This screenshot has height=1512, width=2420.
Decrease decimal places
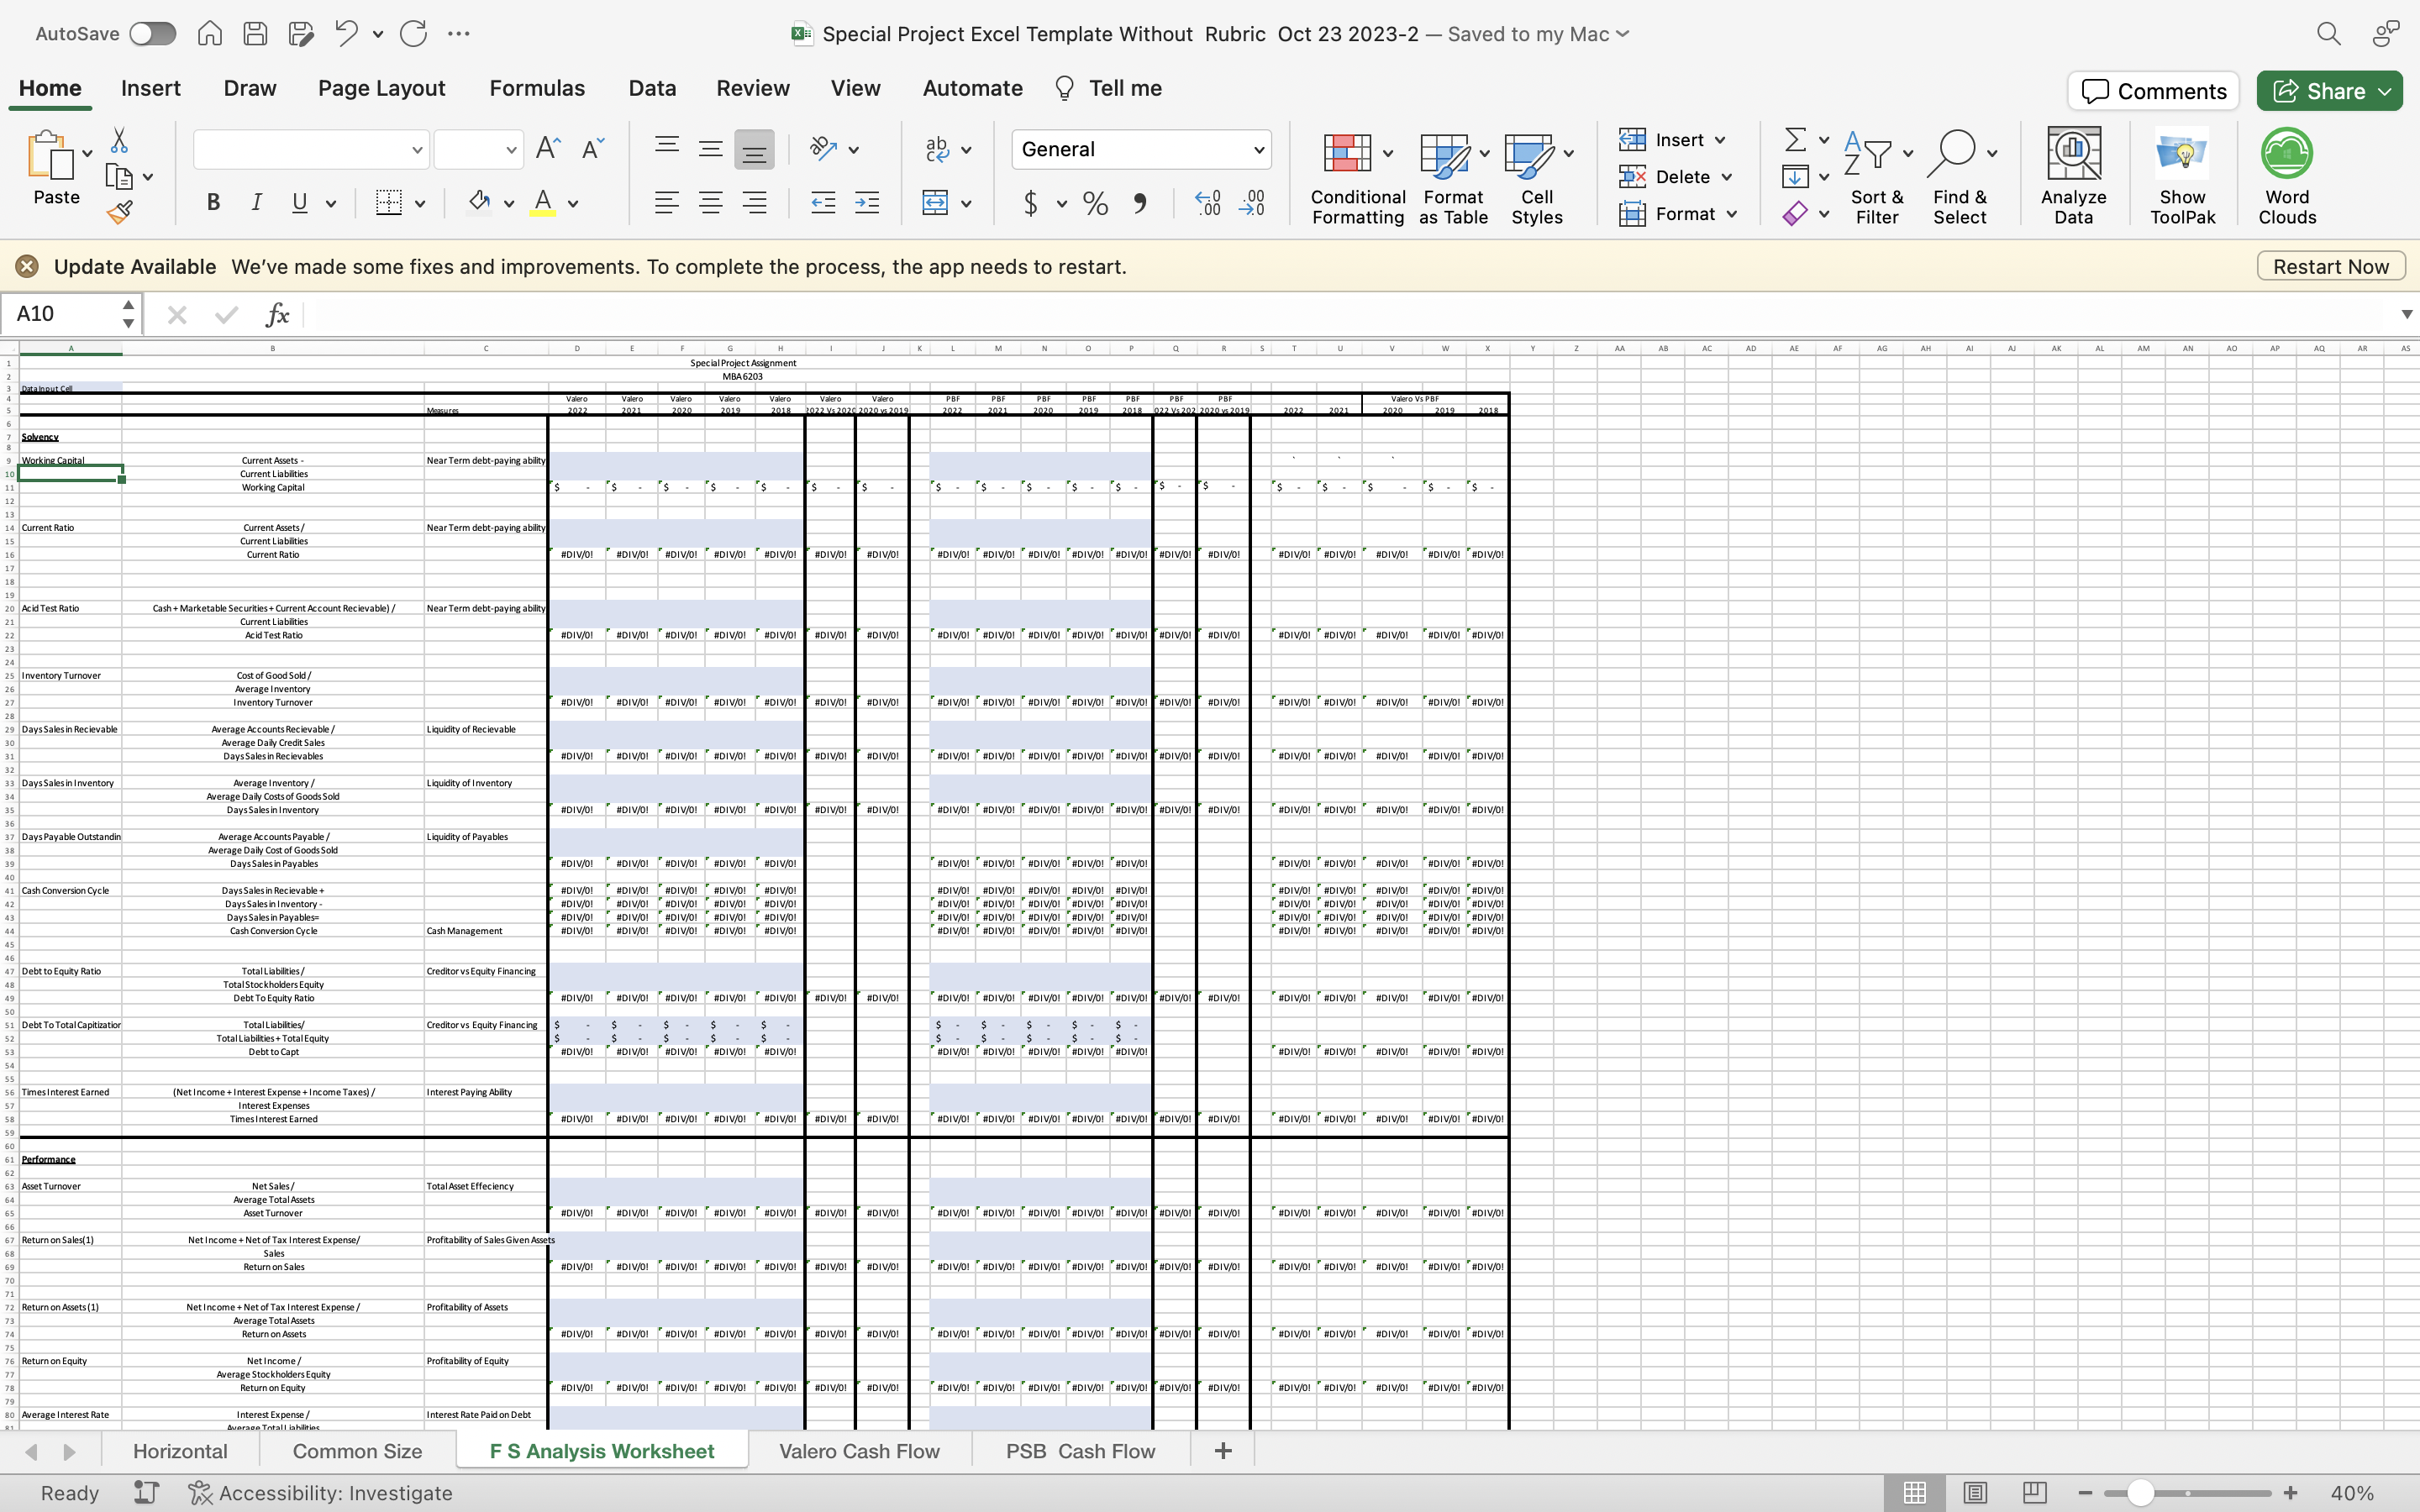click(x=1252, y=203)
